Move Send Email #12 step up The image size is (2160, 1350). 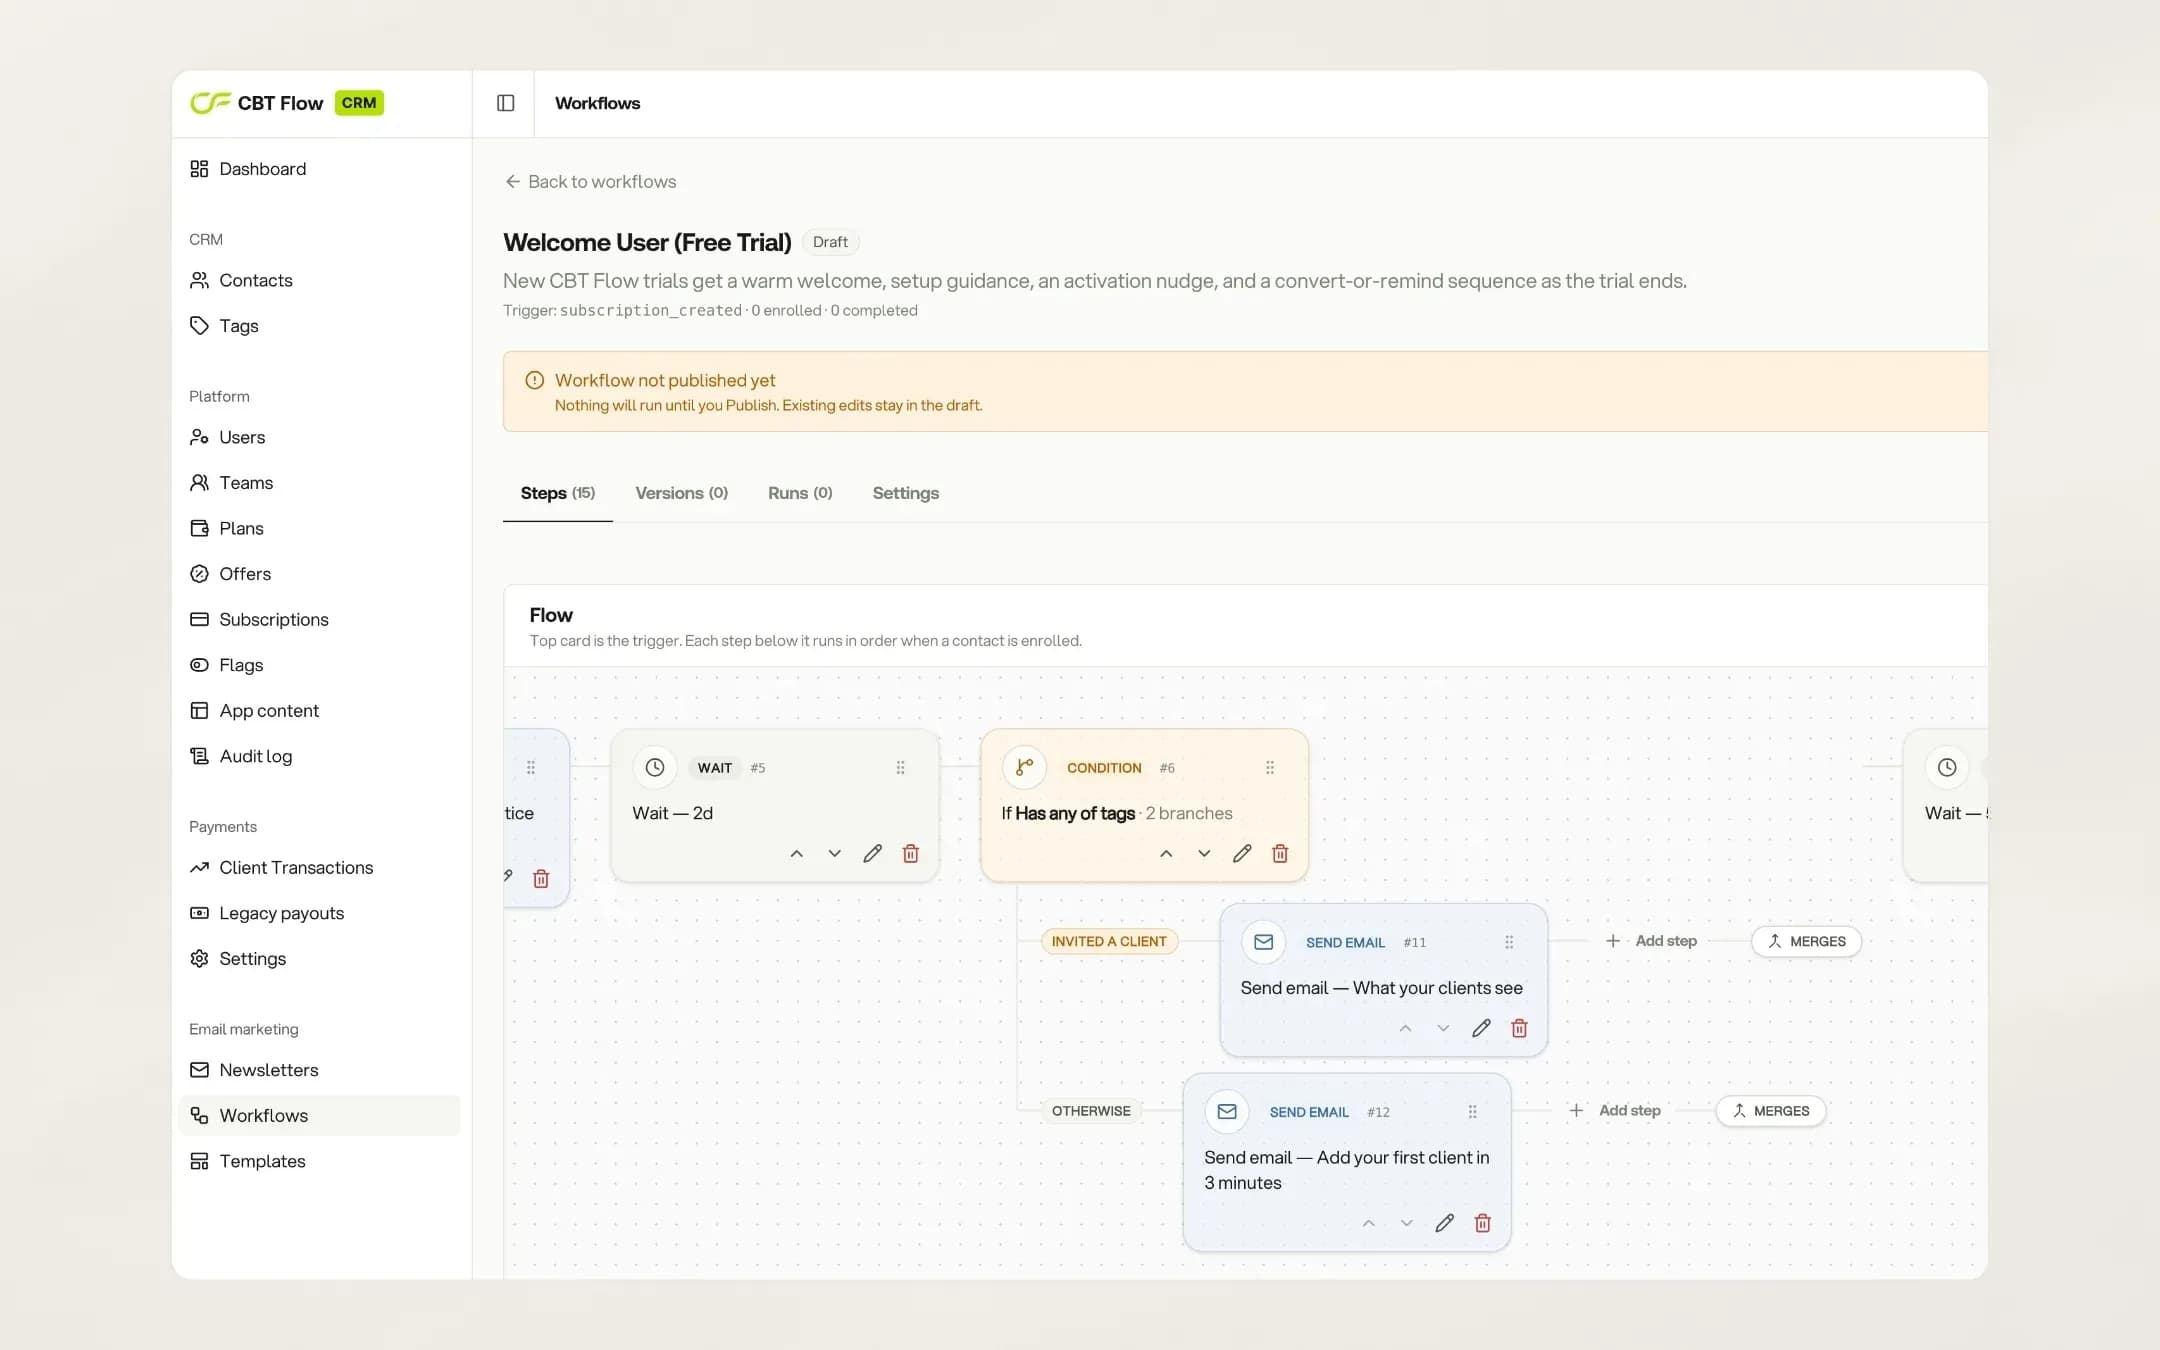click(1369, 1223)
